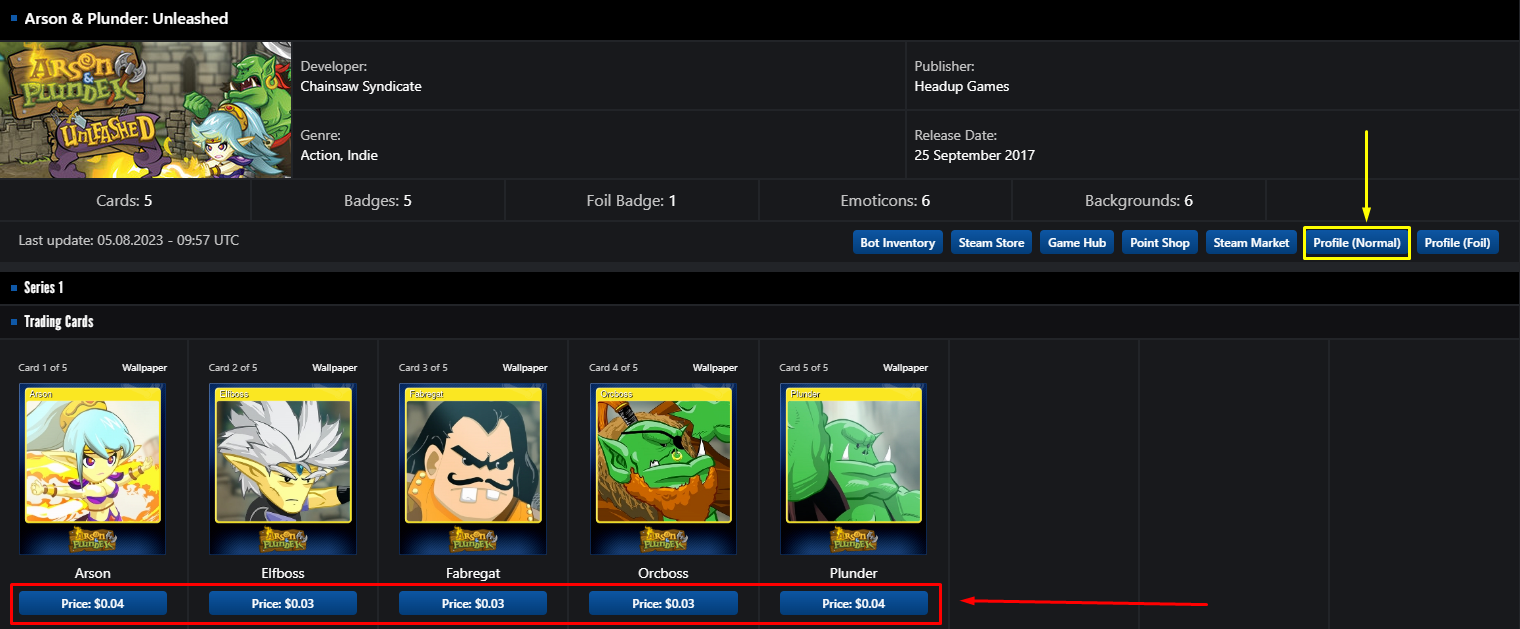Click the Plunder card price $0.04 button
This screenshot has height=629, width=1520.
point(854,603)
